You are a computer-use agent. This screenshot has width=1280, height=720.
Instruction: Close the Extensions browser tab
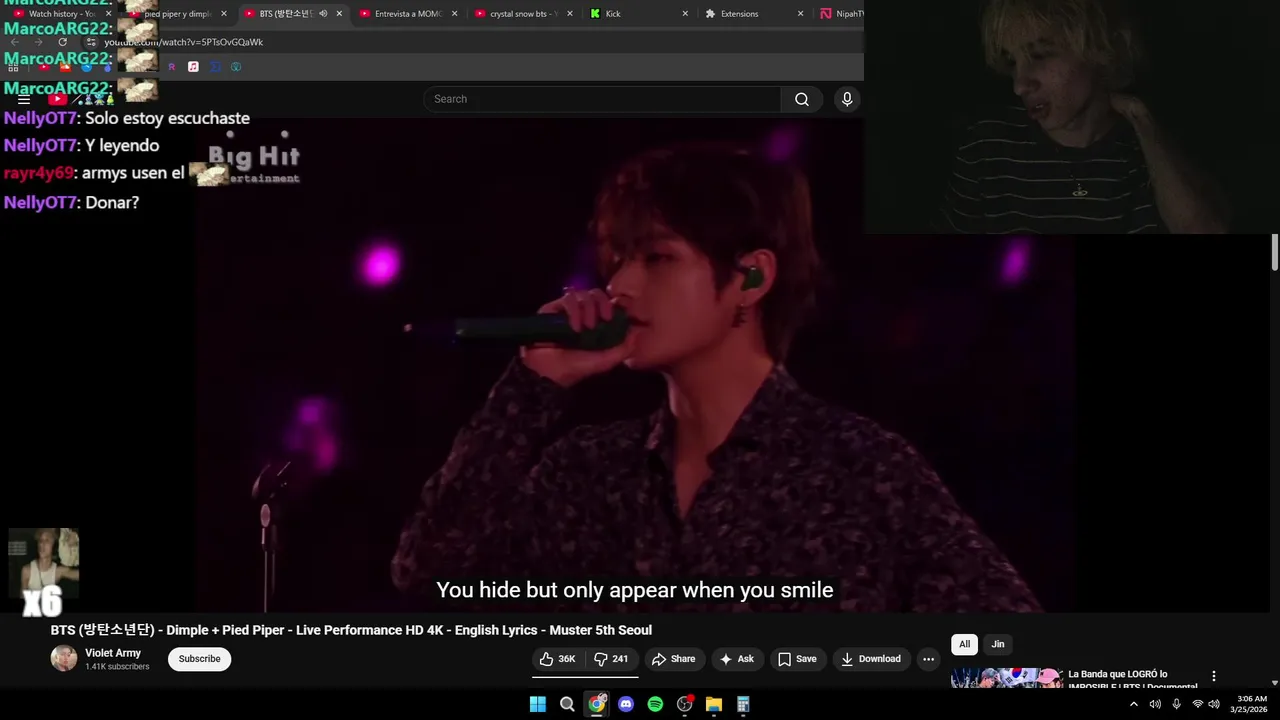pos(800,14)
